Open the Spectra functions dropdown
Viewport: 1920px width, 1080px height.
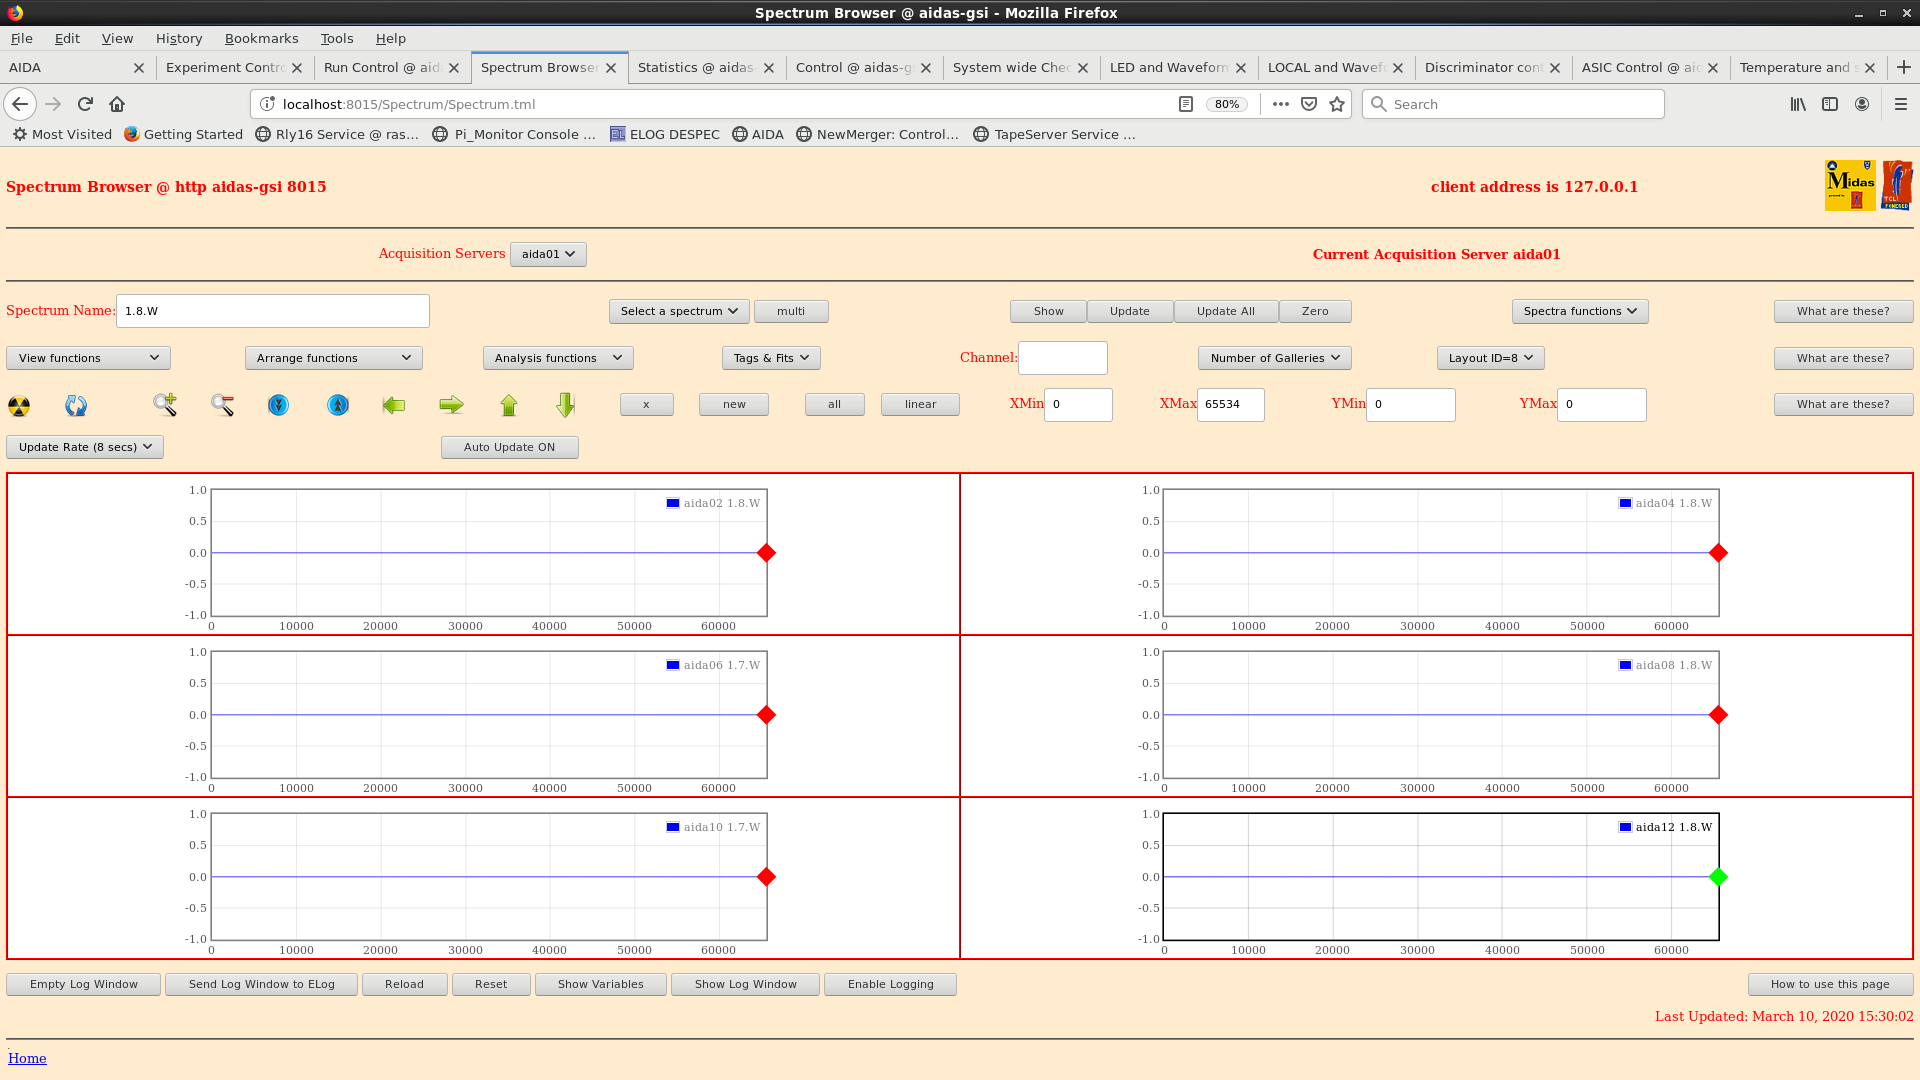pyautogui.click(x=1579, y=311)
